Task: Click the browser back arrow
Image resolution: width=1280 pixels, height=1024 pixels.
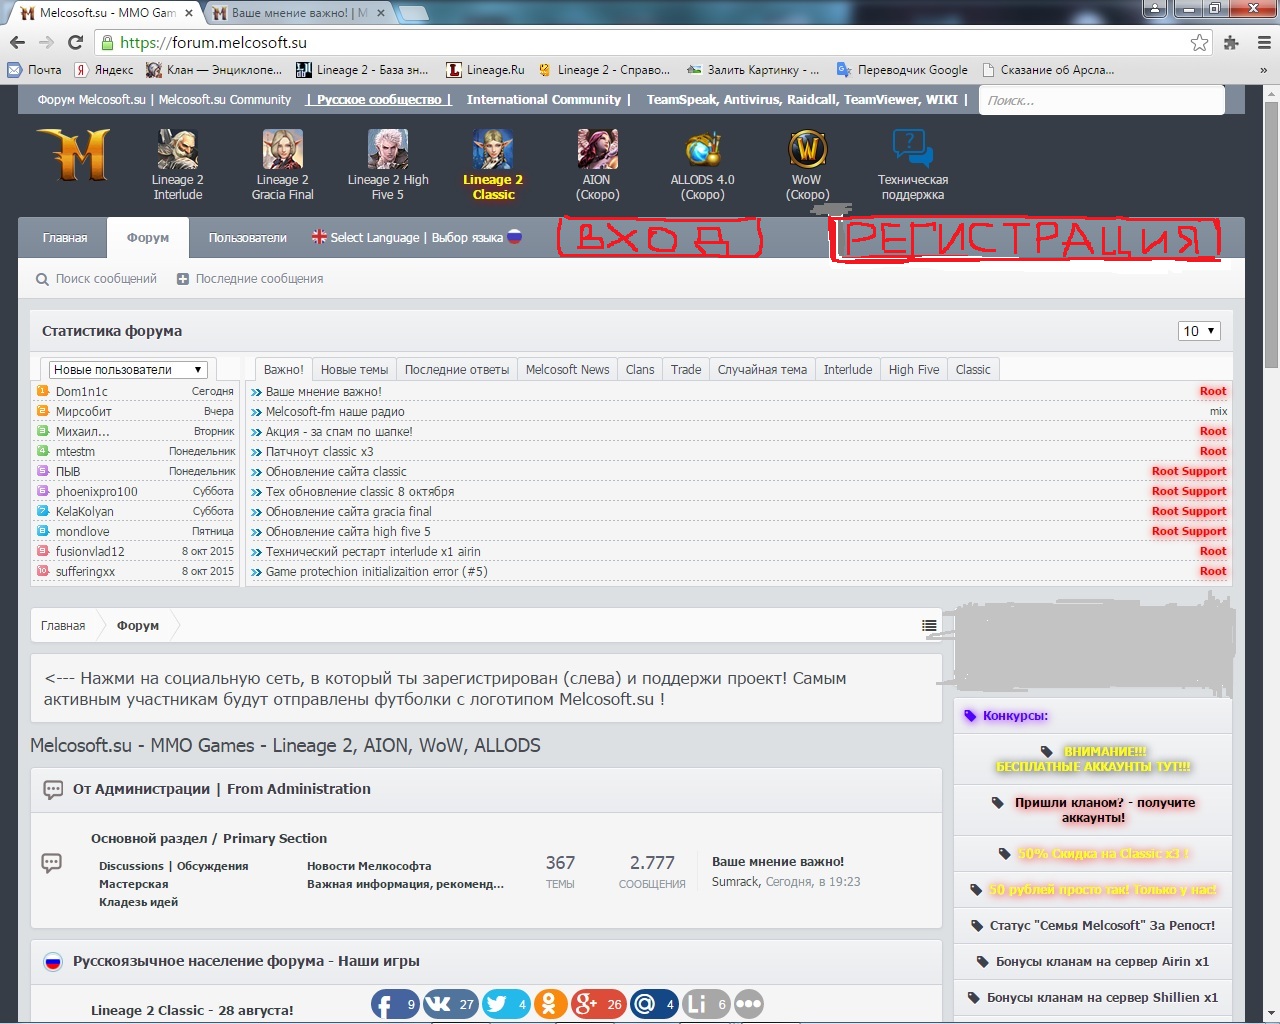Action: click(x=17, y=42)
